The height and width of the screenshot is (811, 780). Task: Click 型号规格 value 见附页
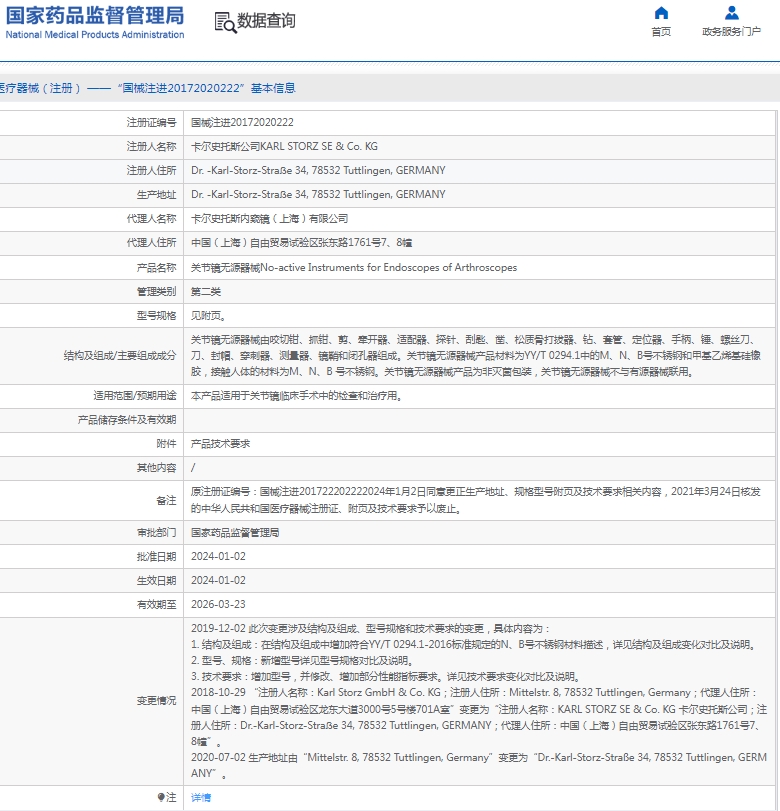(208, 316)
